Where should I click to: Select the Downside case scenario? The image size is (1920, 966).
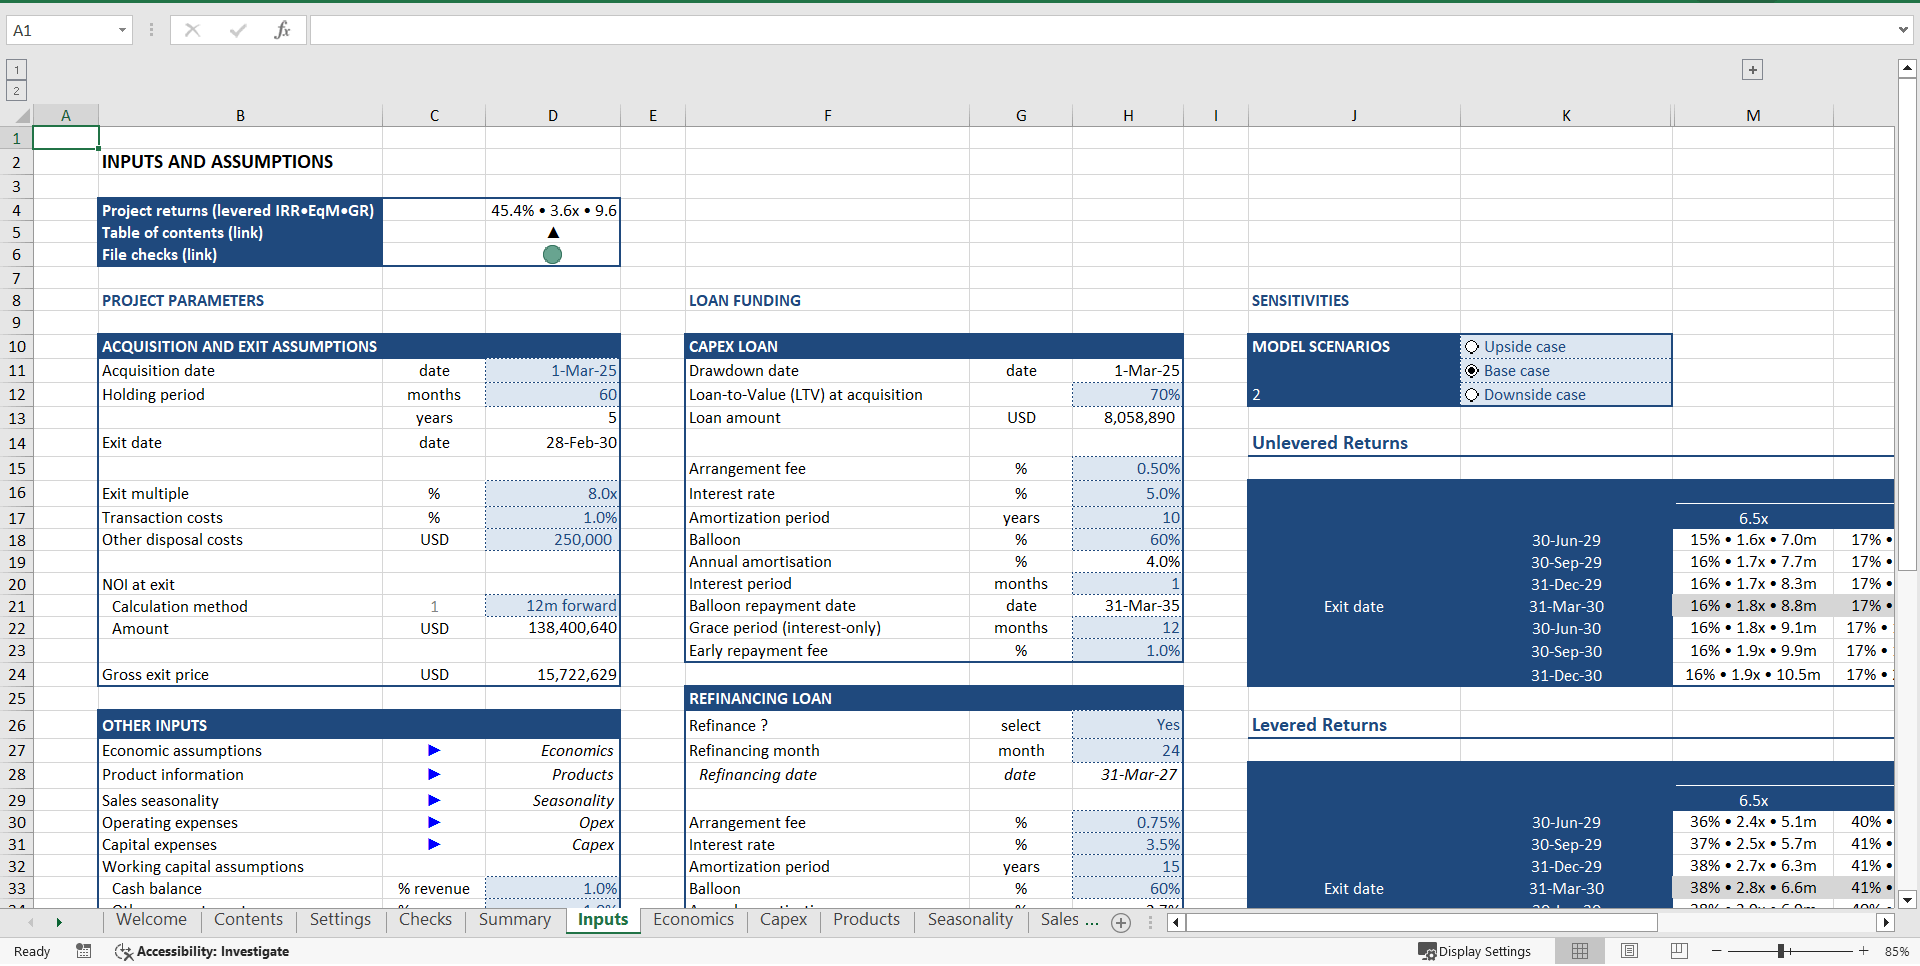coord(1472,395)
